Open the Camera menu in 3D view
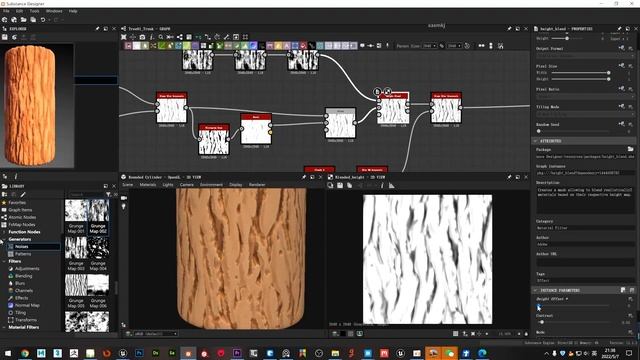Viewport: 640px width, 360px height. click(x=187, y=185)
